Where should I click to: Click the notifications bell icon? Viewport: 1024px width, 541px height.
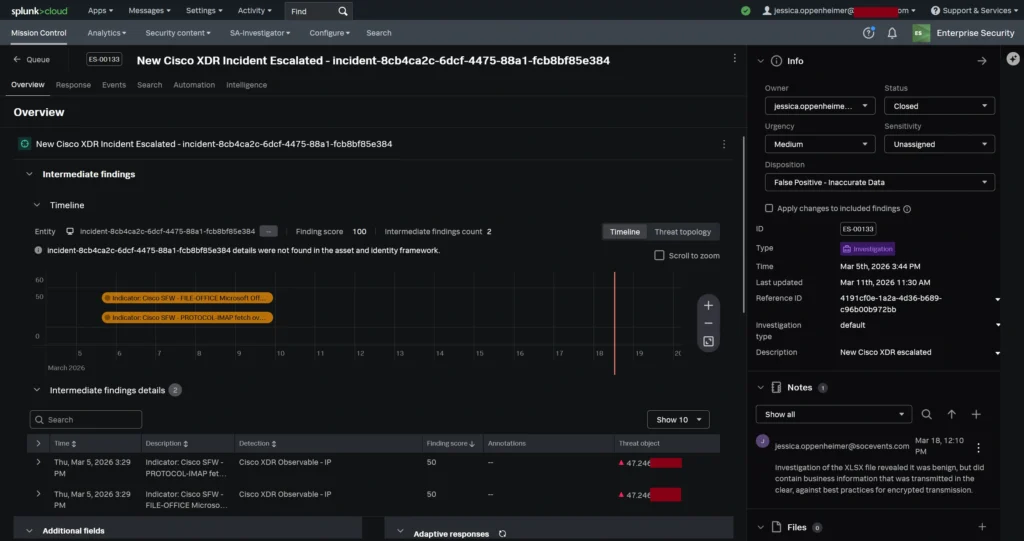[892, 33]
